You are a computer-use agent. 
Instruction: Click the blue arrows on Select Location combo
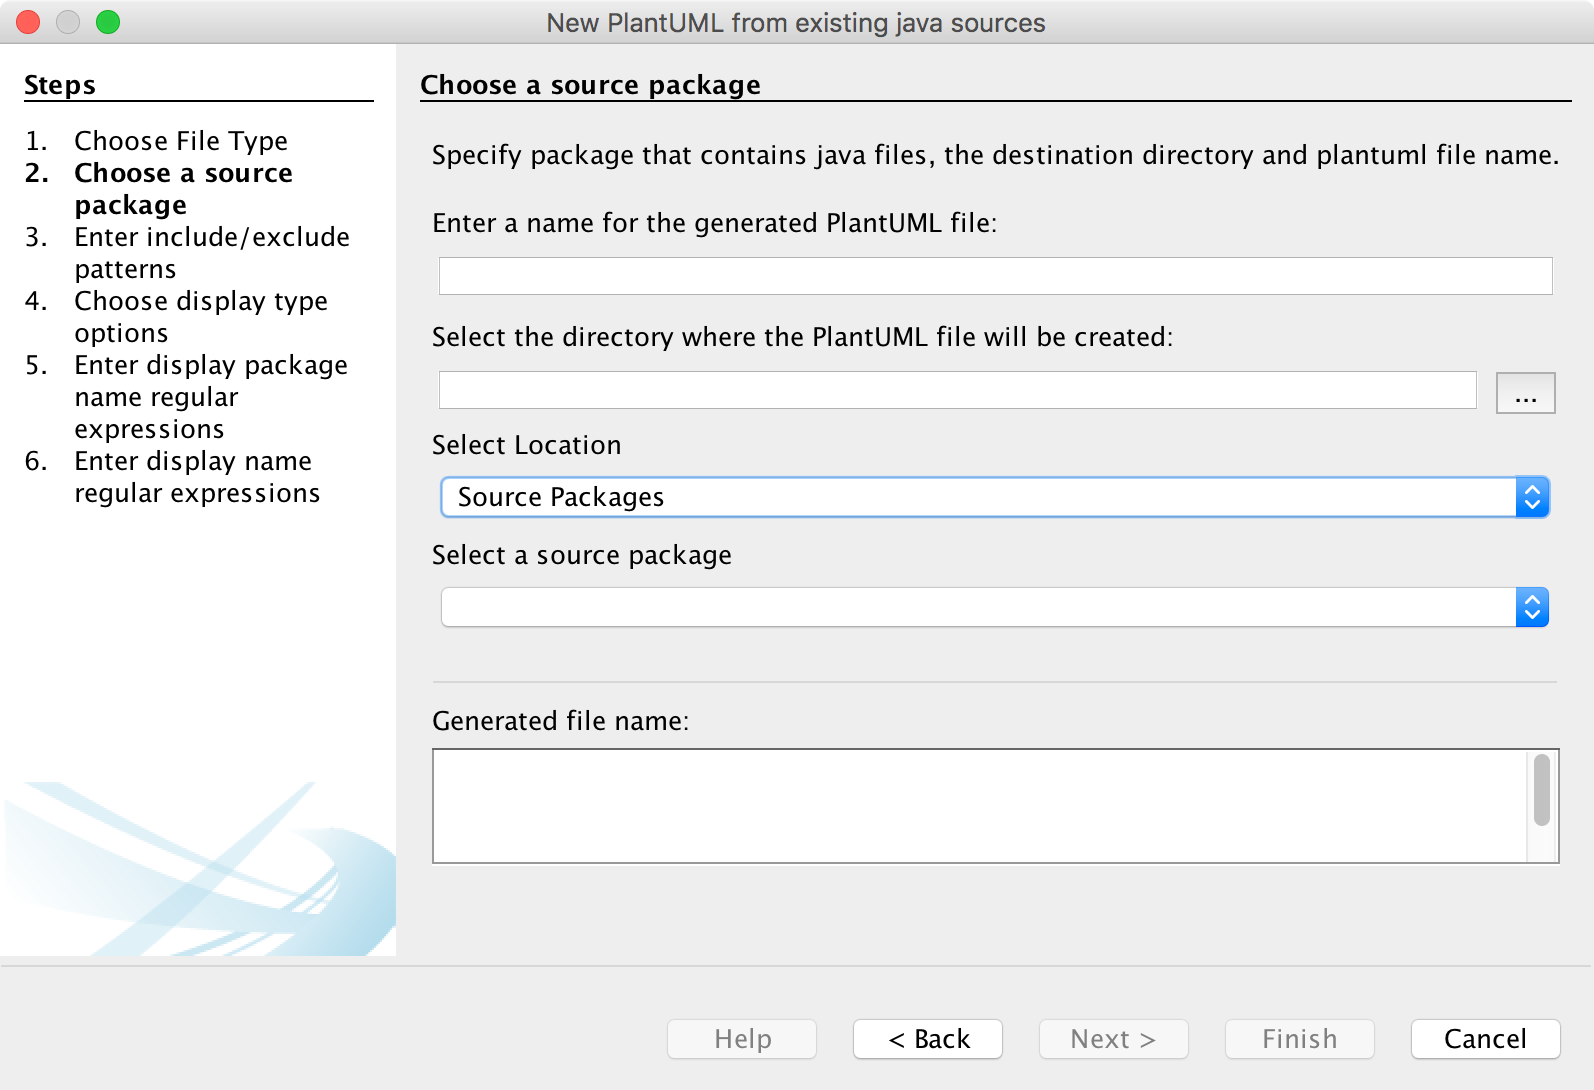(x=1532, y=497)
